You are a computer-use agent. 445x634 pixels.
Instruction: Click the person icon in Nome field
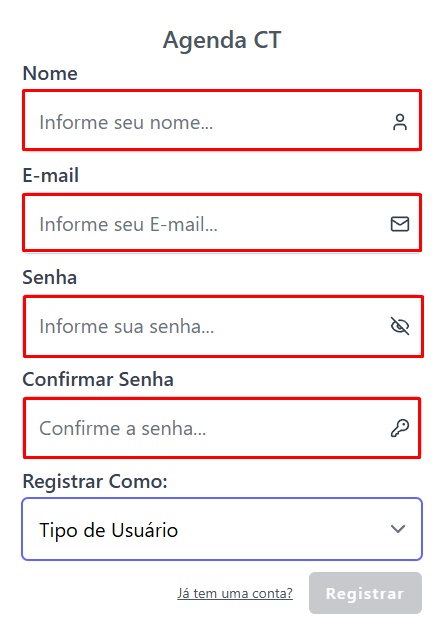click(400, 122)
